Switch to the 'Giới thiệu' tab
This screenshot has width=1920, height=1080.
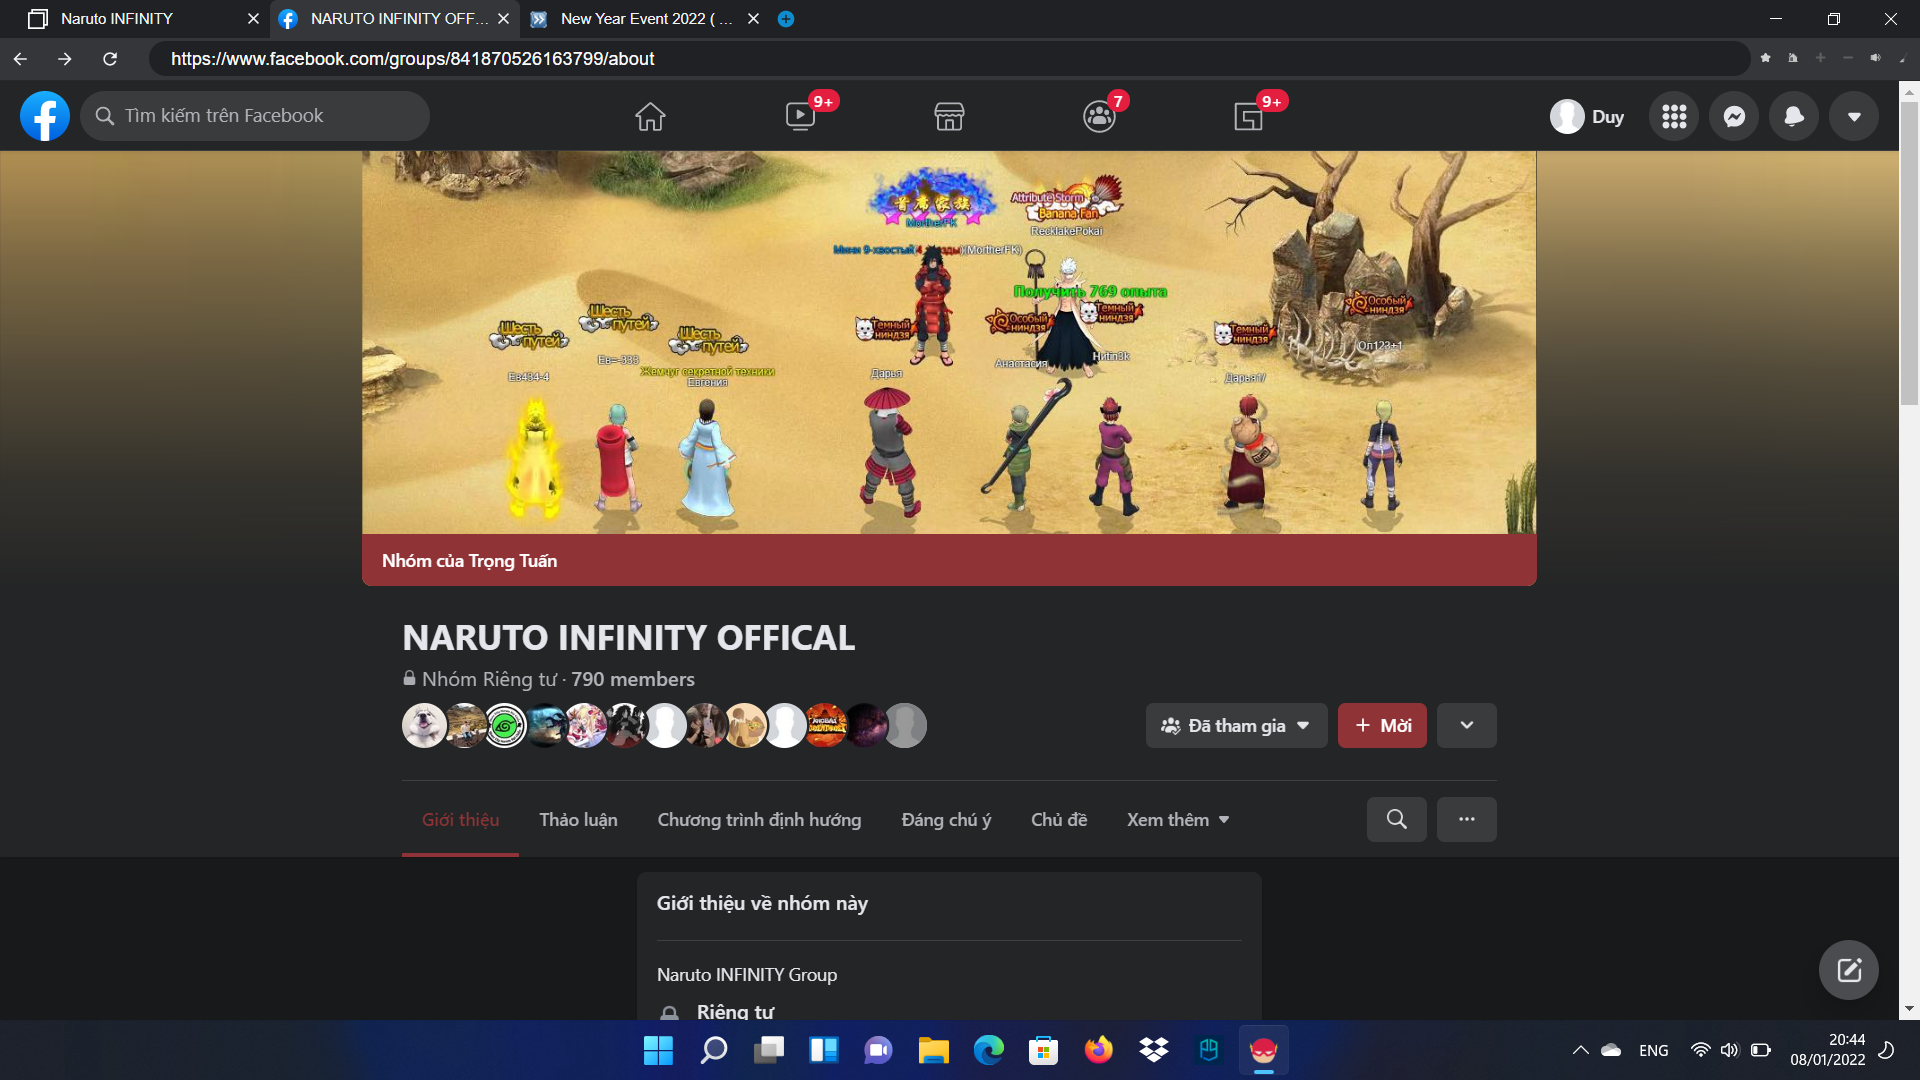pyautogui.click(x=460, y=819)
